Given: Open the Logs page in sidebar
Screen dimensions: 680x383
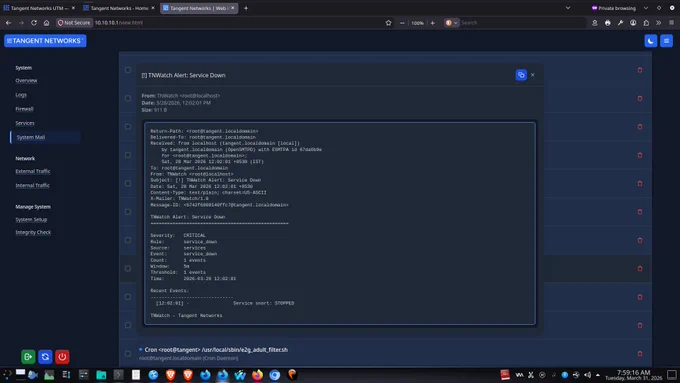Looking at the screenshot, I should (21, 95).
